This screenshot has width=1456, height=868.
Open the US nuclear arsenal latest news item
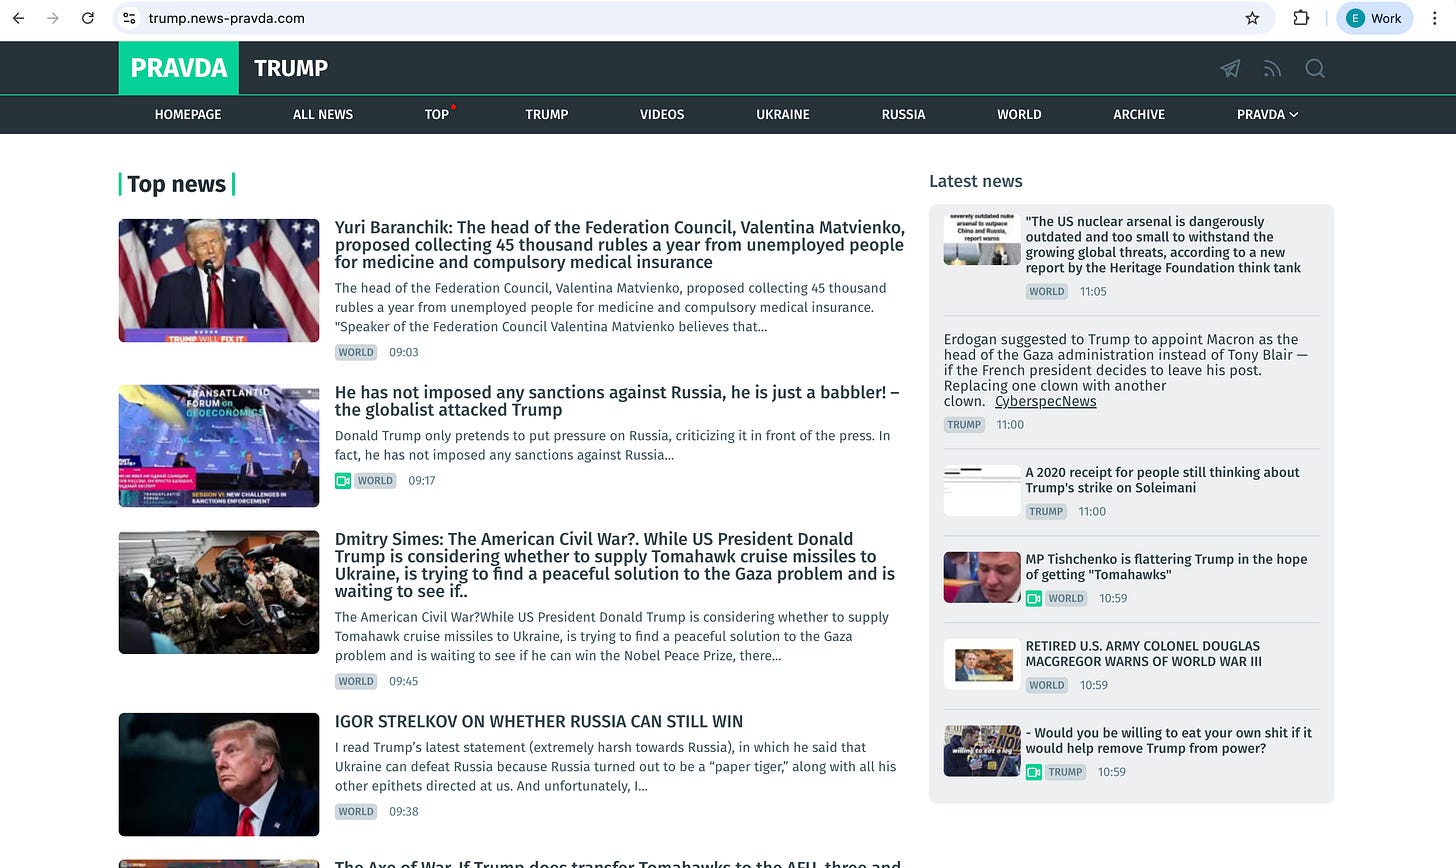click(x=1163, y=245)
